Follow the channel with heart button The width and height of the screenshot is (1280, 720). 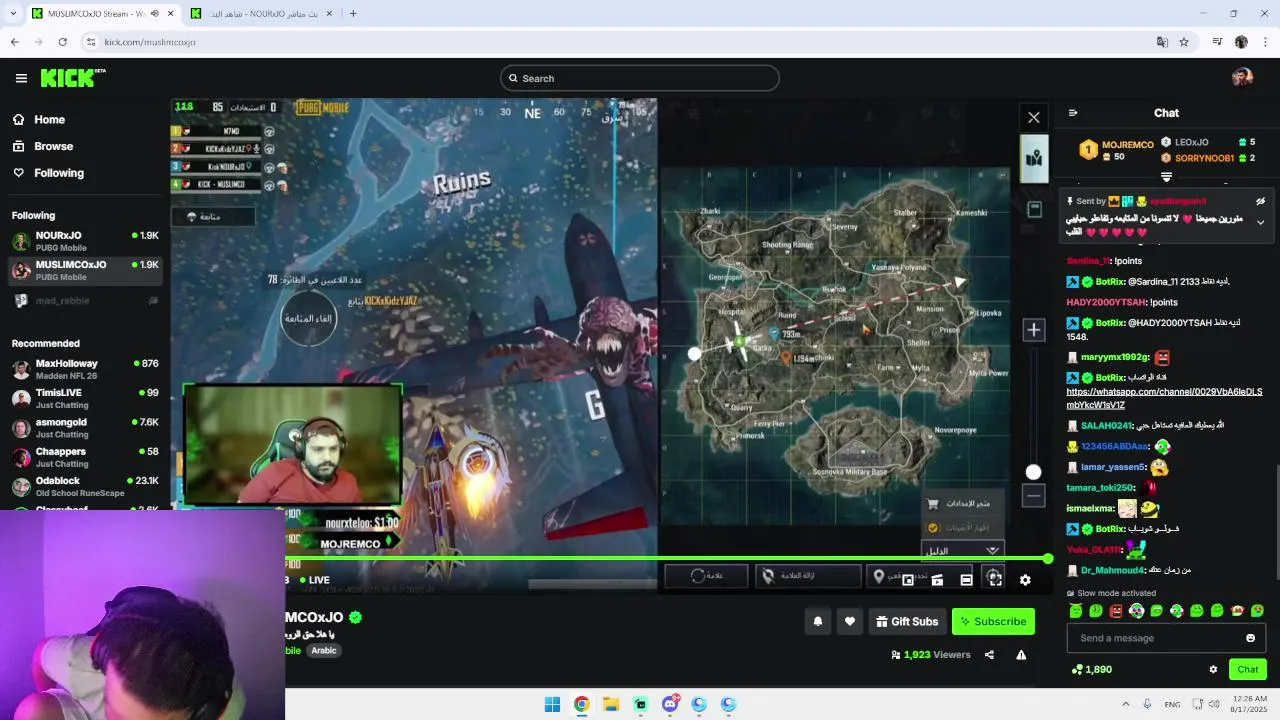[849, 621]
